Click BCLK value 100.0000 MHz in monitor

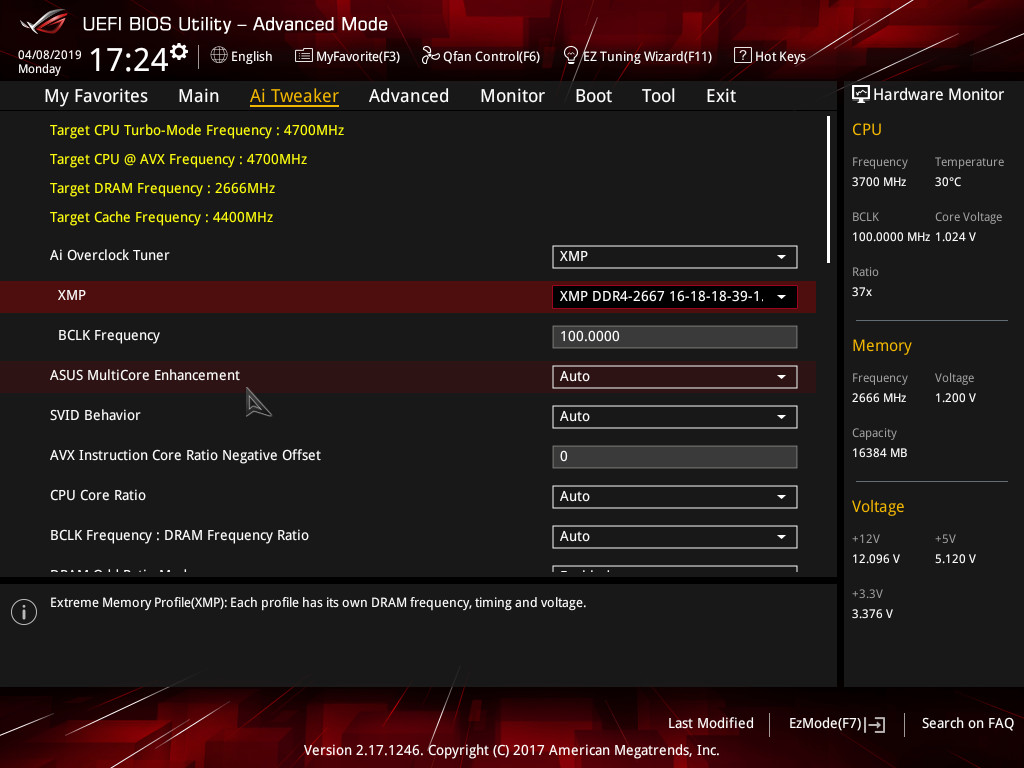[x=890, y=236]
